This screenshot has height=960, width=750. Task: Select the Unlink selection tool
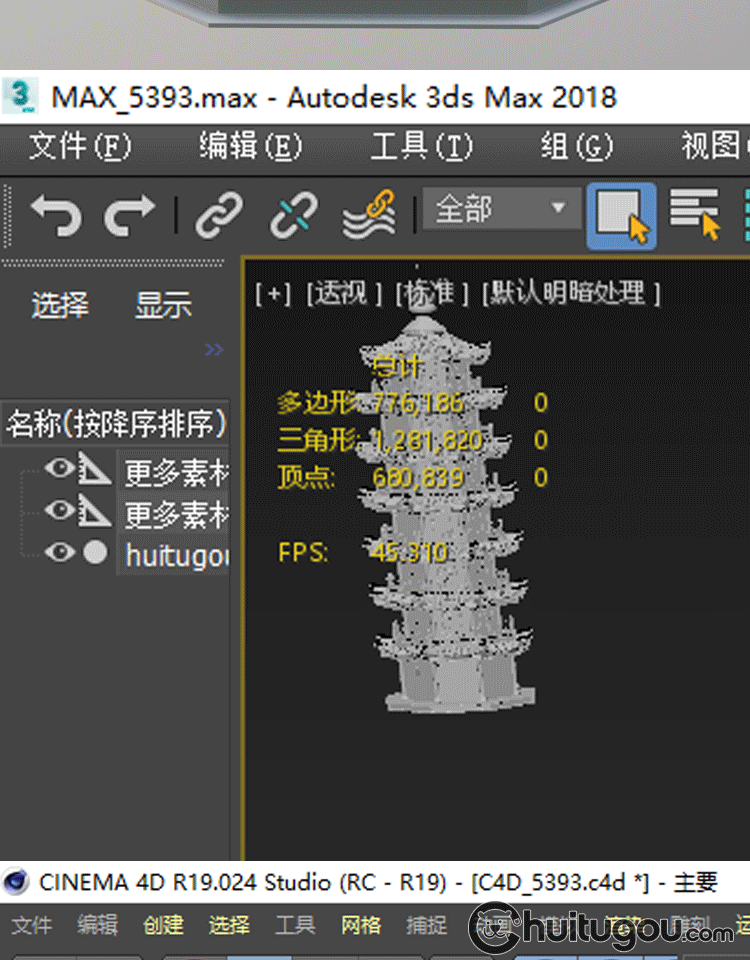[294, 215]
